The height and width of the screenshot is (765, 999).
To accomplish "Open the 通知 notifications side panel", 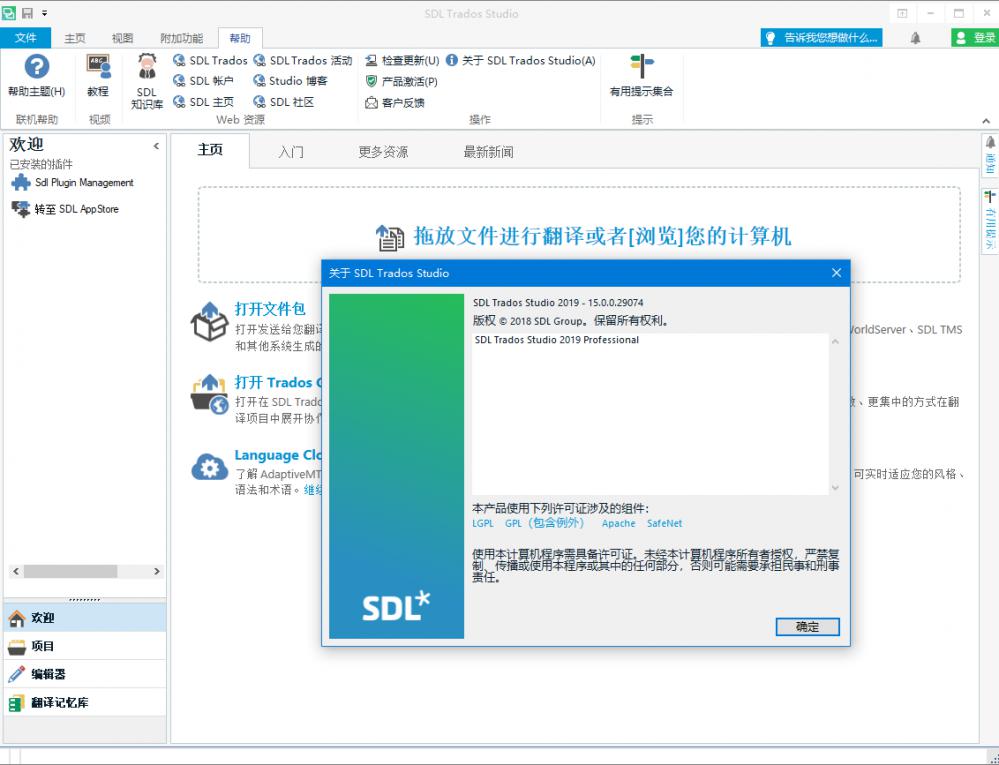I will (x=990, y=155).
